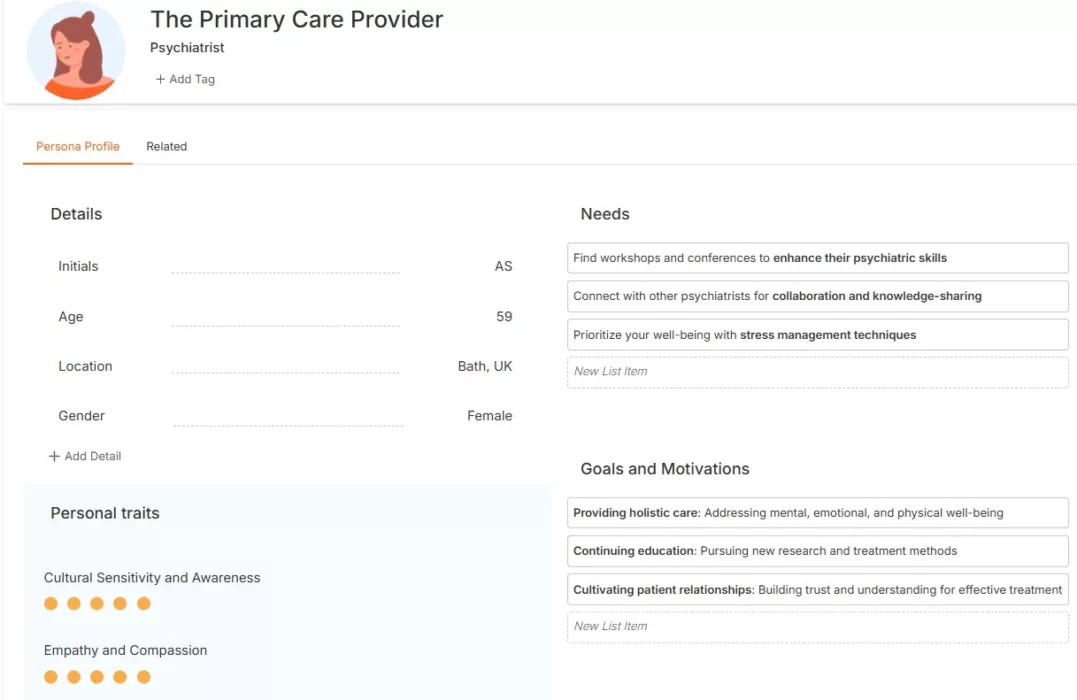Switch to the Related tab
1077x700 pixels.
pyautogui.click(x=166, y=146)
